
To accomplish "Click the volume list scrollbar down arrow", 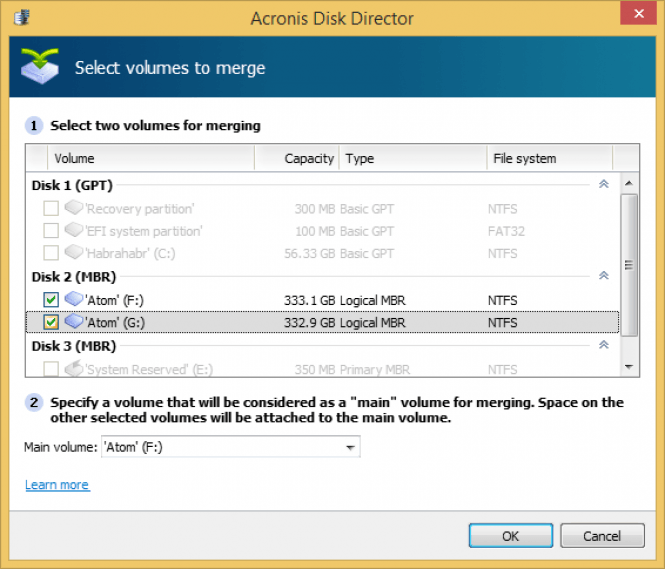I will tap(629, 367).
